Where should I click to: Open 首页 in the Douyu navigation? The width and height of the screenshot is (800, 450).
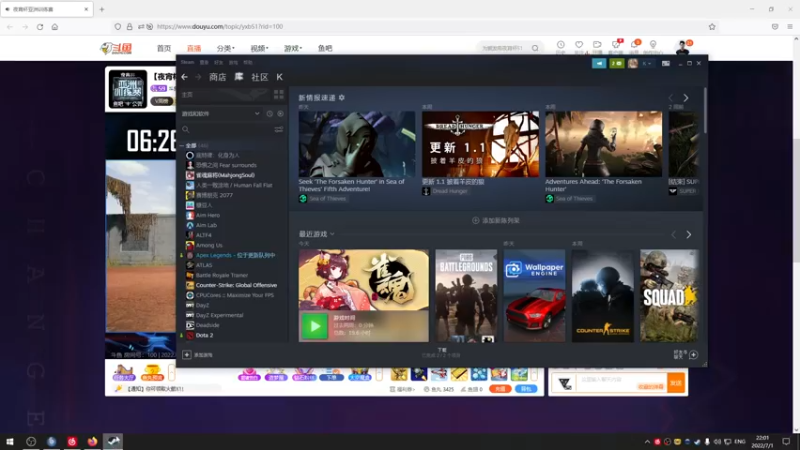pyautogui.click(x=164, y=48)
